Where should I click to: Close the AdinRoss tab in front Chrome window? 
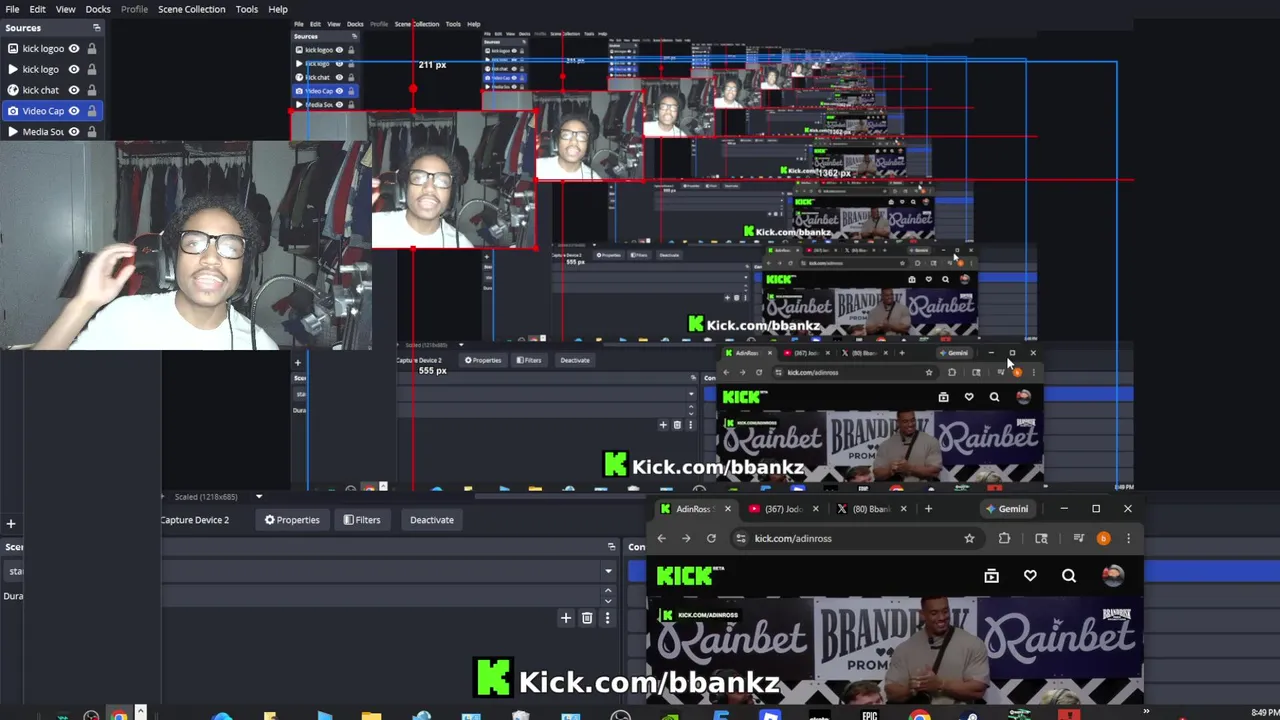coord(727,509)
